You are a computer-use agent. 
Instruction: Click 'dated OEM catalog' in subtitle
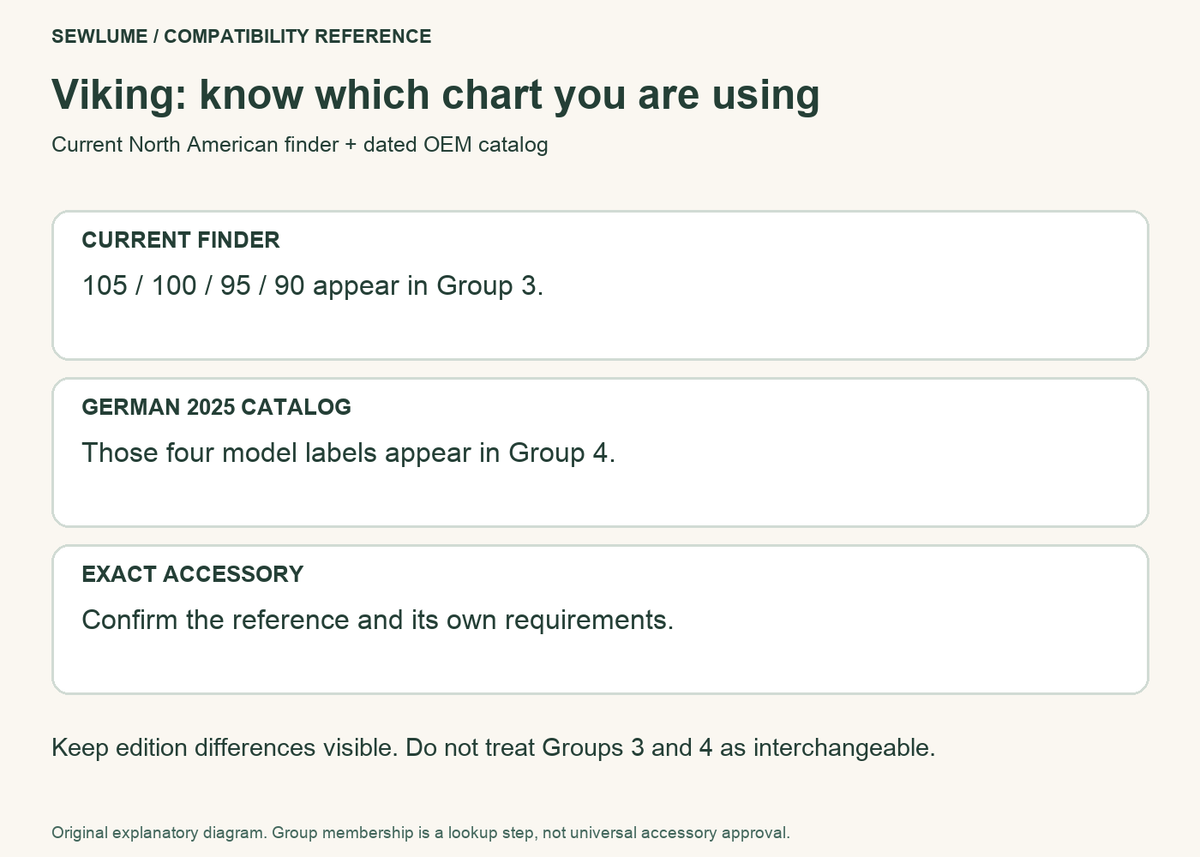455,145
